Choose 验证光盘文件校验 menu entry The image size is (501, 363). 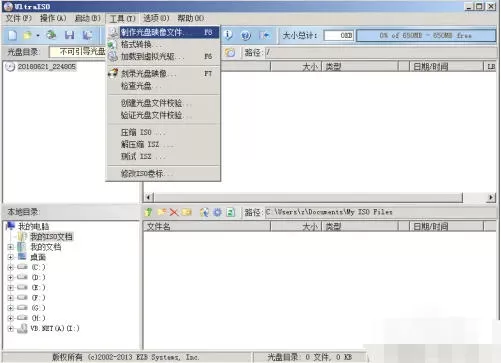point(163,115)
